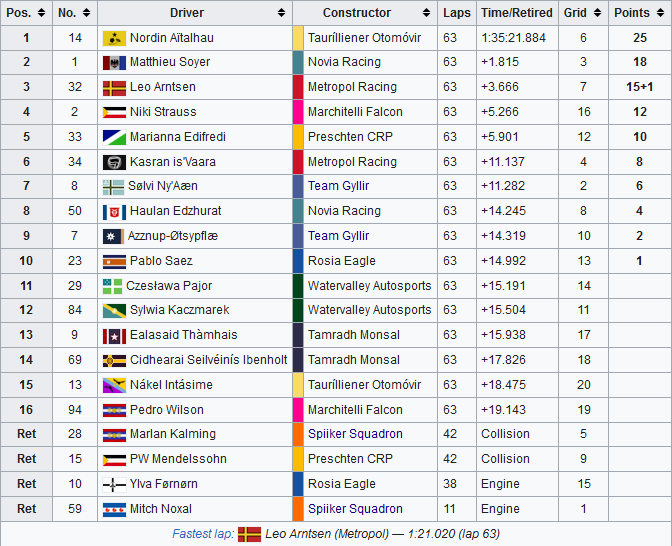Click the flag beside Haulan Edzhurat
The image size is (672, 546).
pyautogui.click(x=114, y=212)
